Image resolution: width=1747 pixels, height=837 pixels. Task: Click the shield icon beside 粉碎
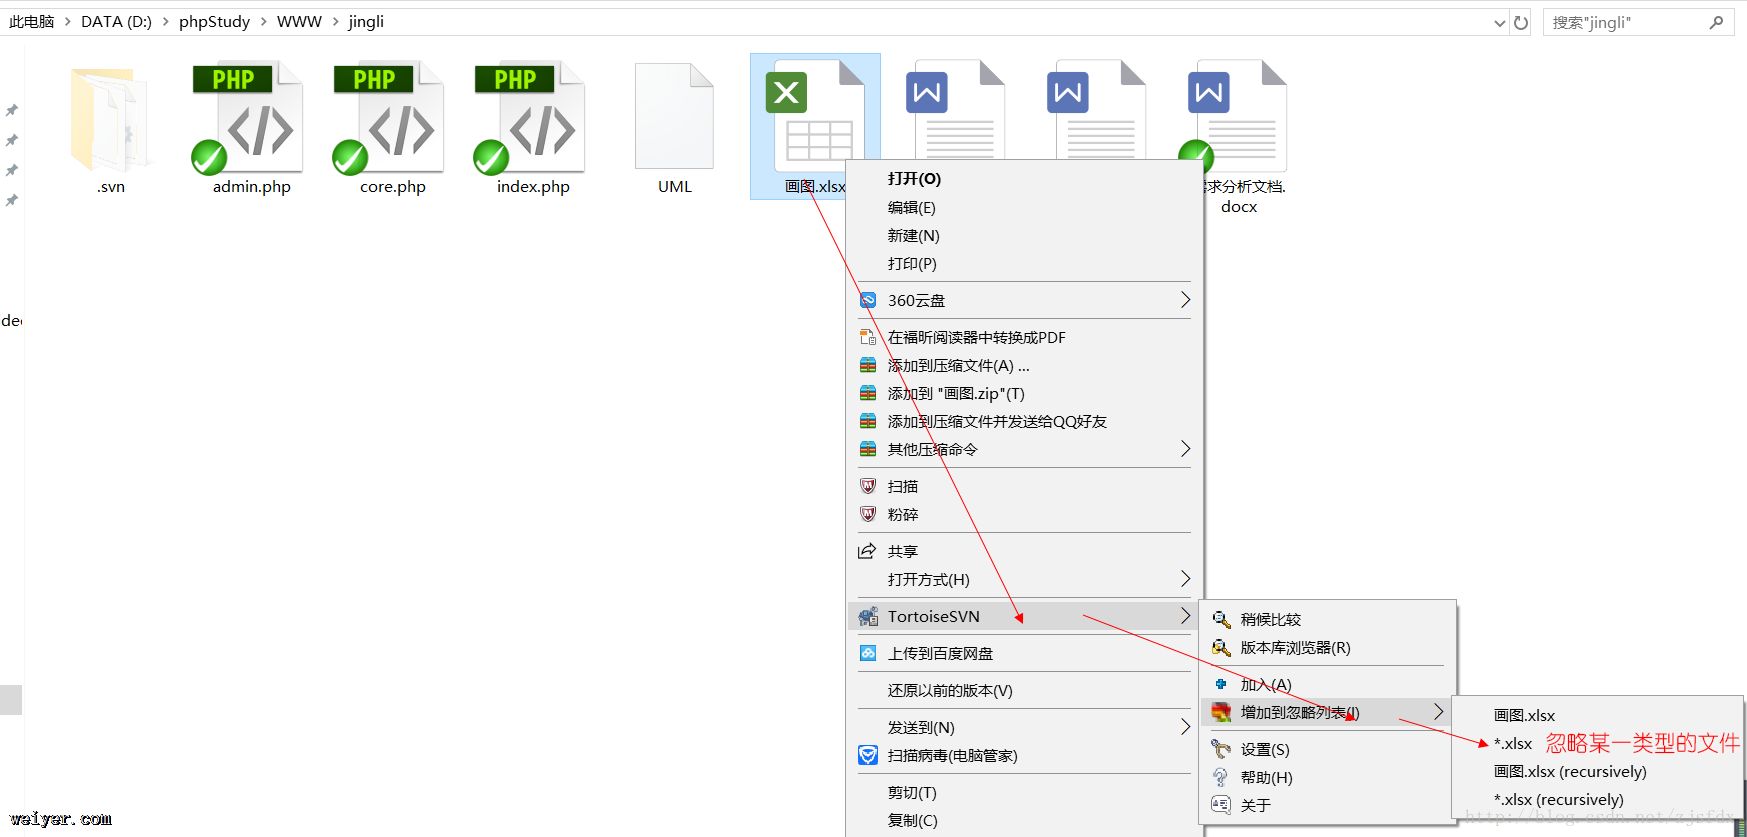pos(868,514)
